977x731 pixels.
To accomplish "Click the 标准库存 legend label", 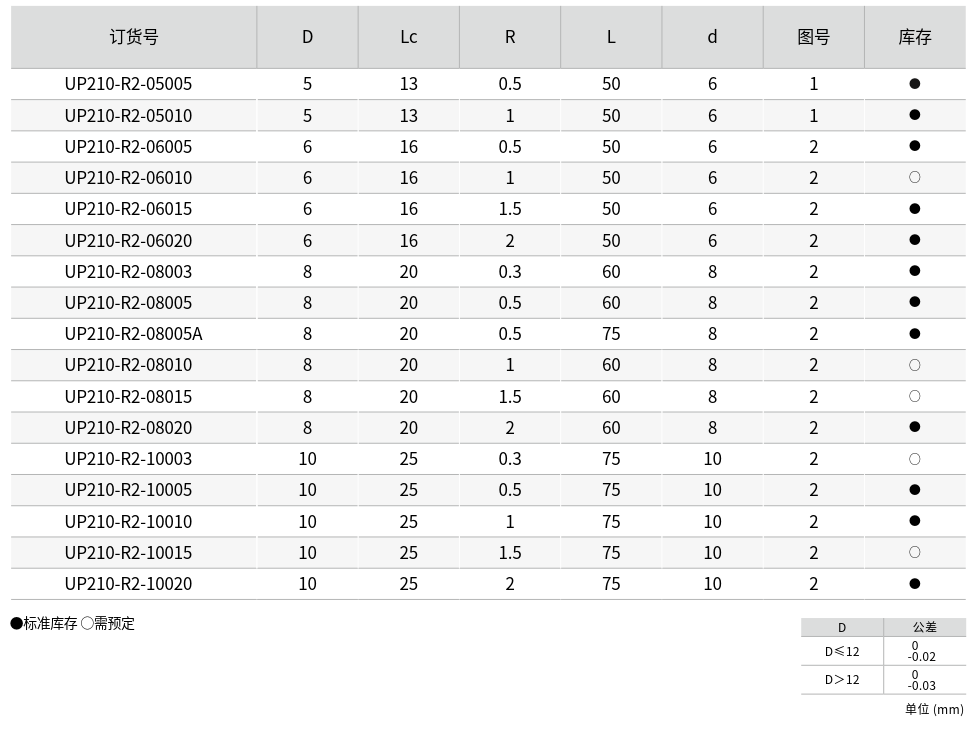I will [x=50, y=623].
